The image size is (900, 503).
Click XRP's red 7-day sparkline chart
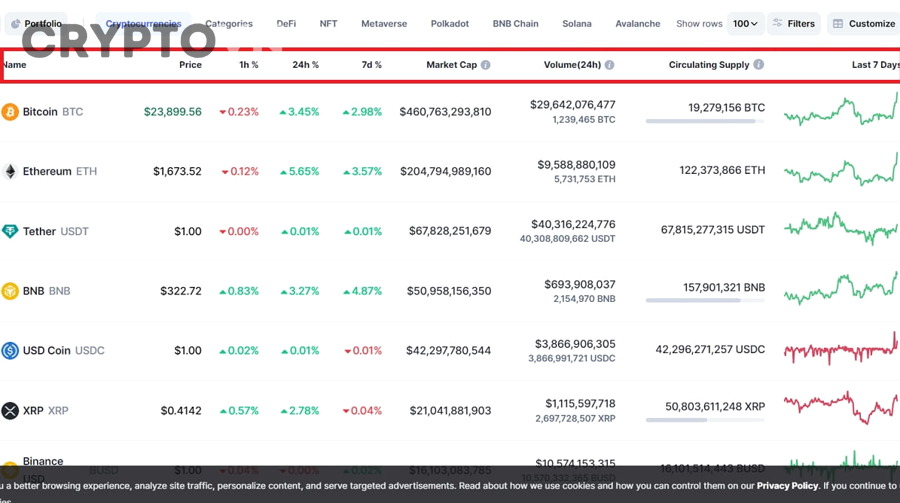coord(841,408)
